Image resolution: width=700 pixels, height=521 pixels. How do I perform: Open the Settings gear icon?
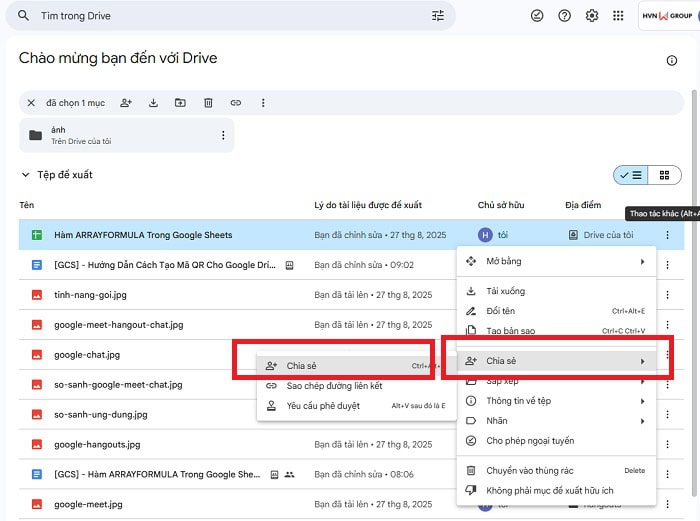coord(592,16)
